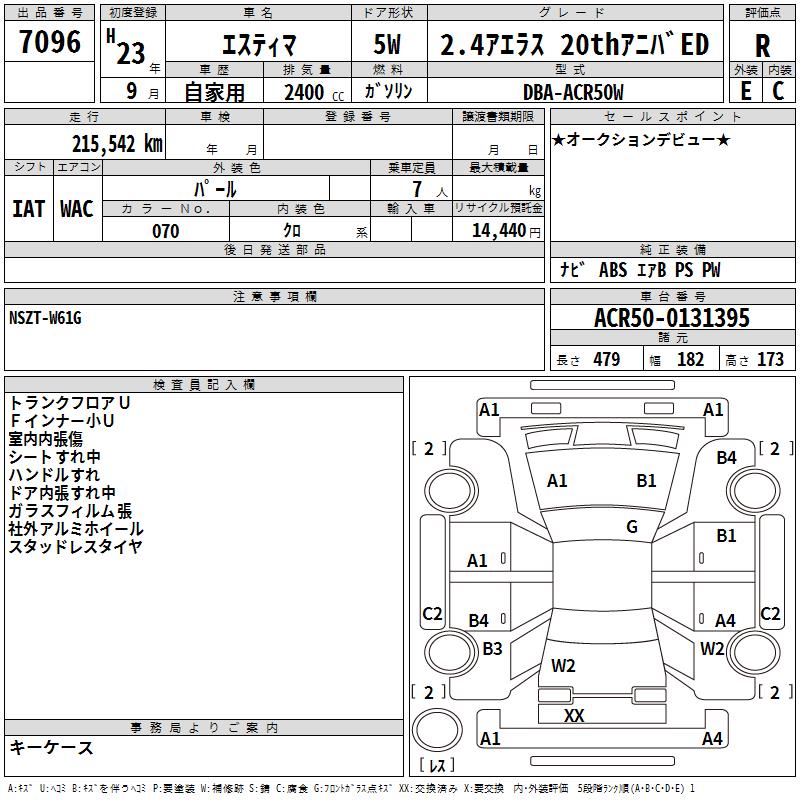Select length value 479
Screen dimensions: 800x800
606,359
